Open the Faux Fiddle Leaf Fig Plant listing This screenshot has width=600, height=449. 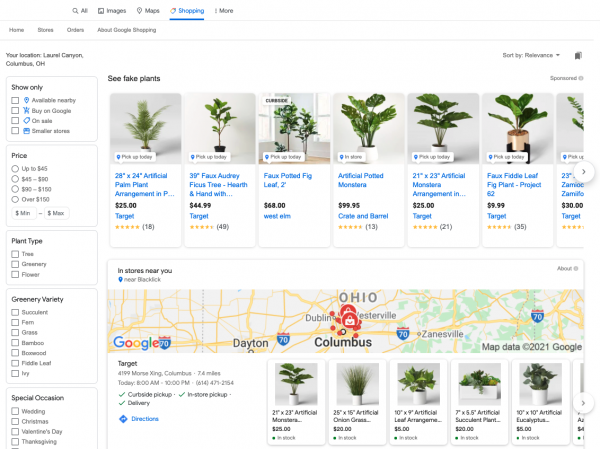514,184
